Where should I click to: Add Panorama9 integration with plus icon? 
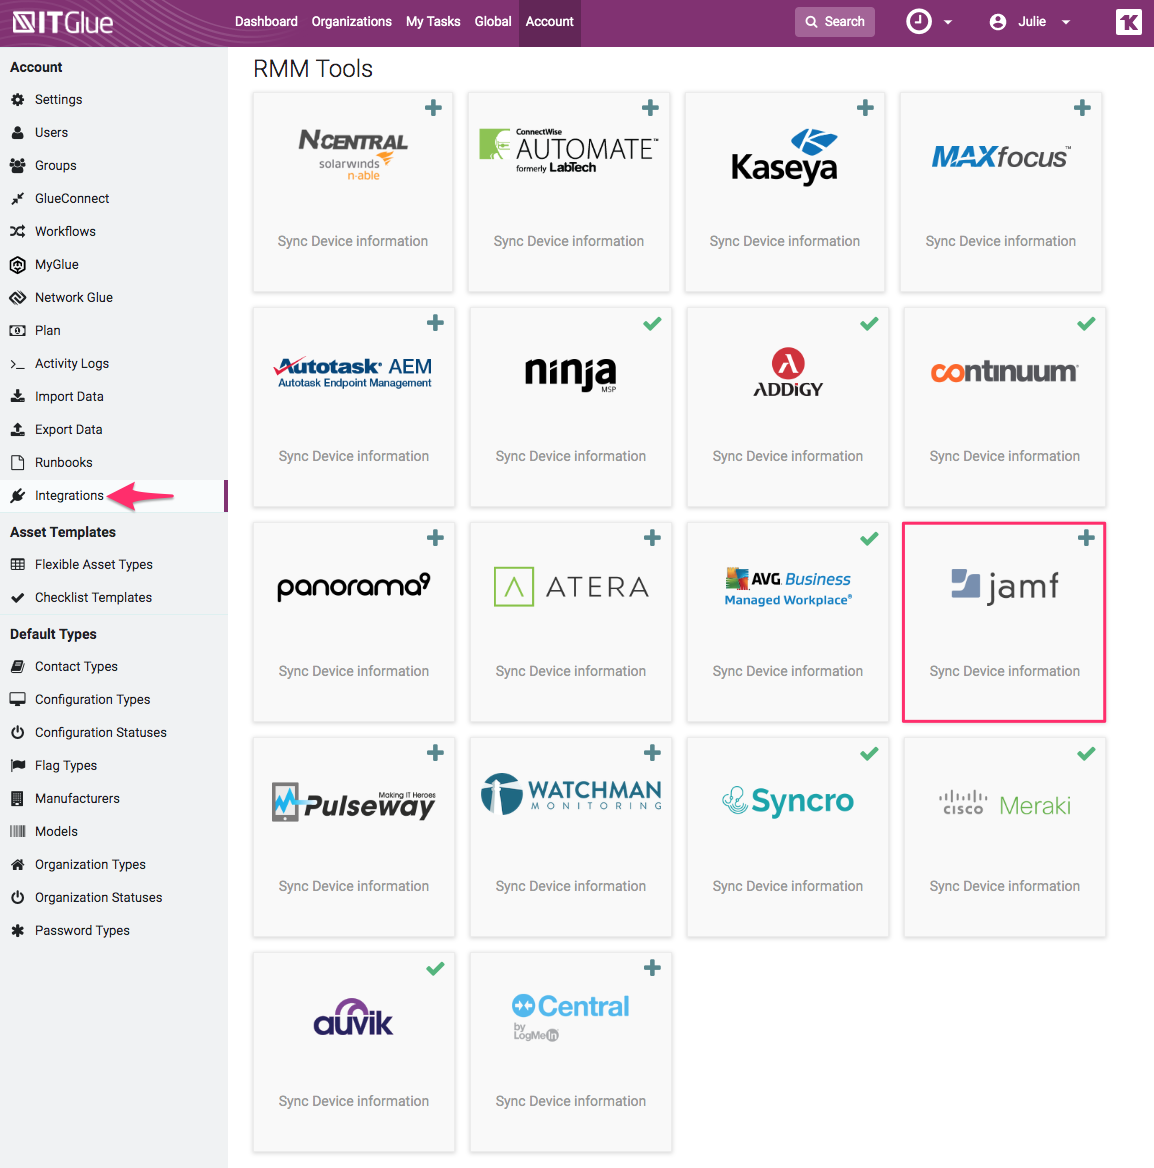435,538
